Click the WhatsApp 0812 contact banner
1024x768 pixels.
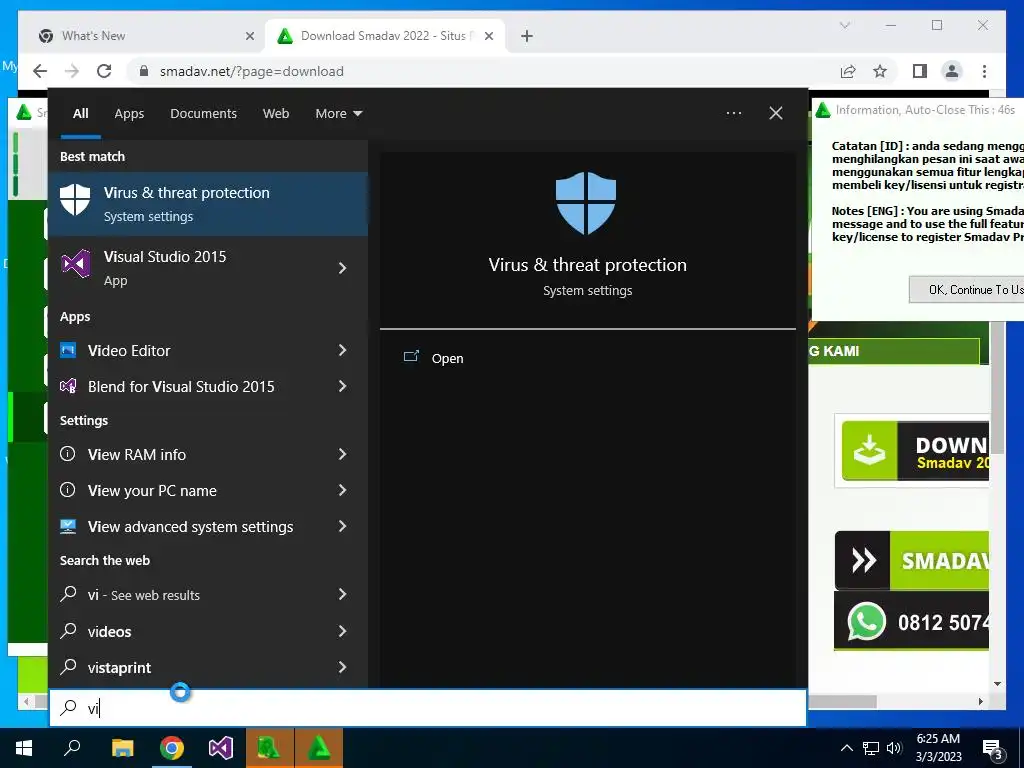[x=912, y=621]
